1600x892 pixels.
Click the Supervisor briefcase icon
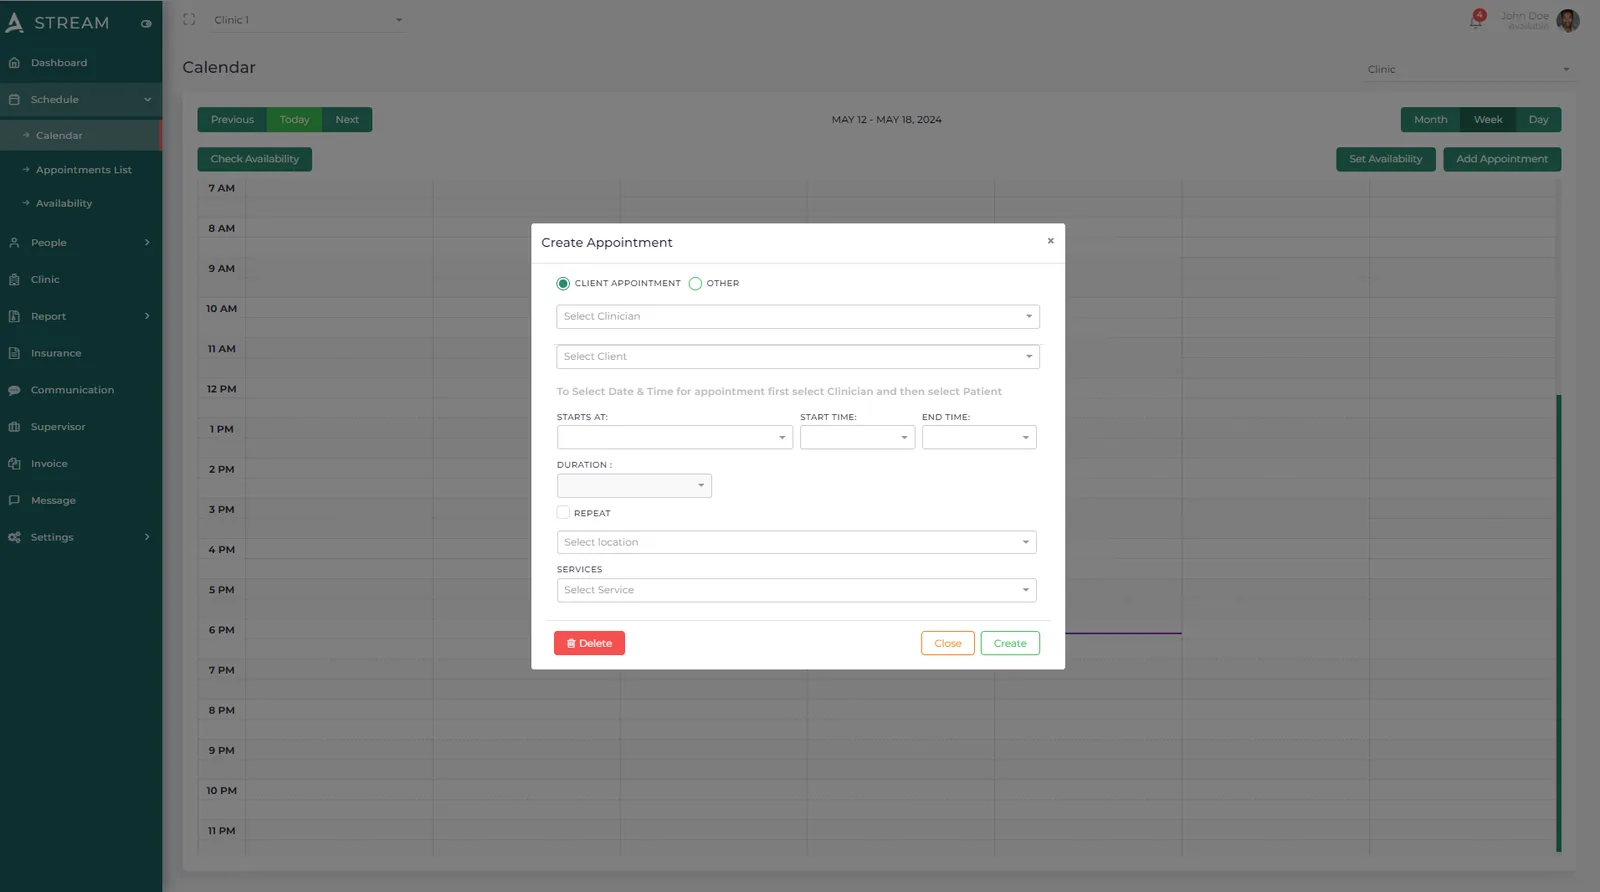[14, 427]
